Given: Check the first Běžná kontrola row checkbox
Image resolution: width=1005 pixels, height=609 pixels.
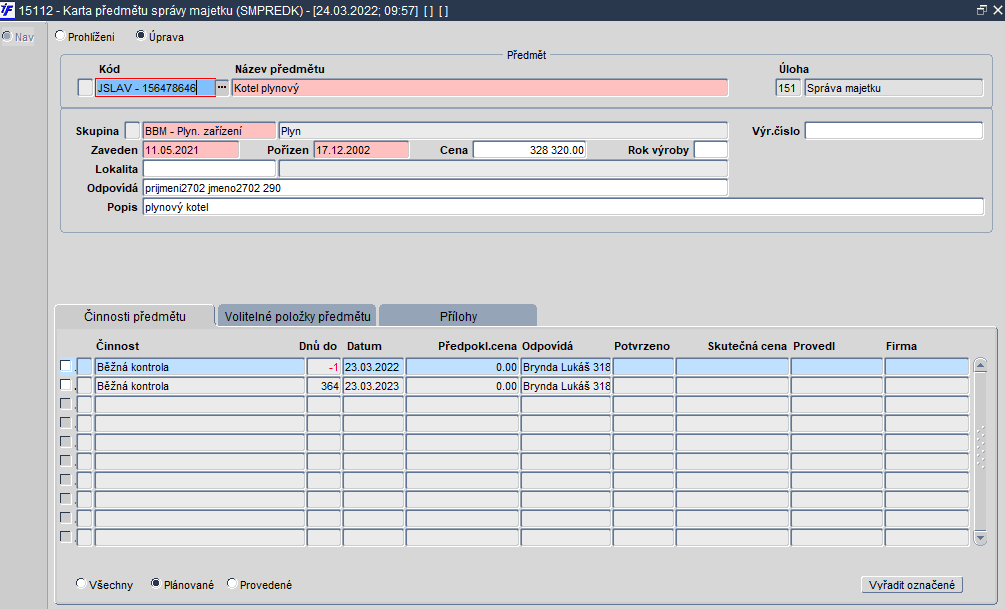Looking at the screenshot, I should [x=65, y=365].
